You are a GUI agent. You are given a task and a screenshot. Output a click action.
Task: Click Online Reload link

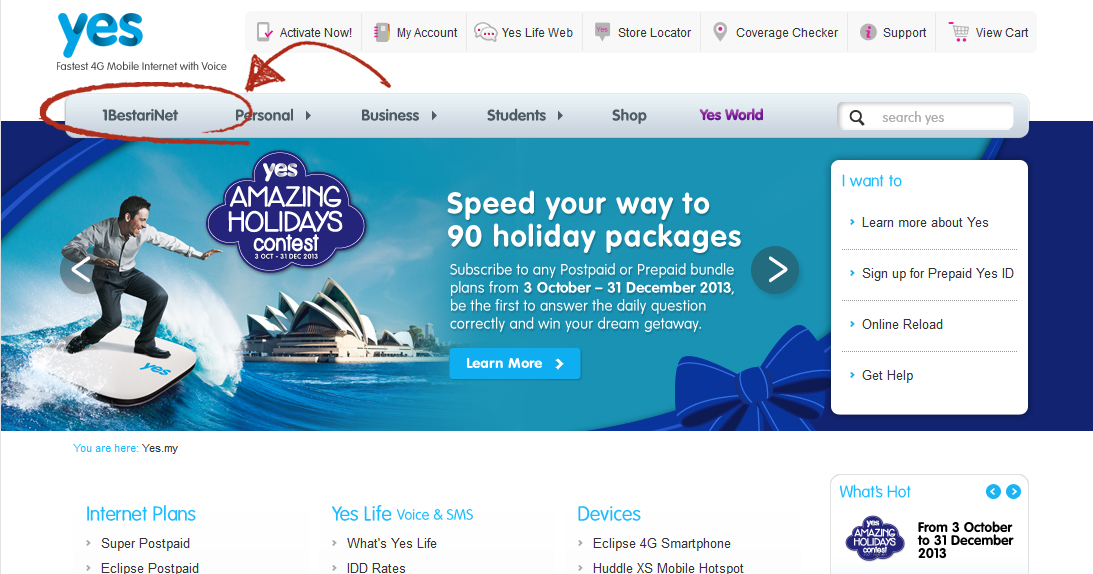pos(902,324)
